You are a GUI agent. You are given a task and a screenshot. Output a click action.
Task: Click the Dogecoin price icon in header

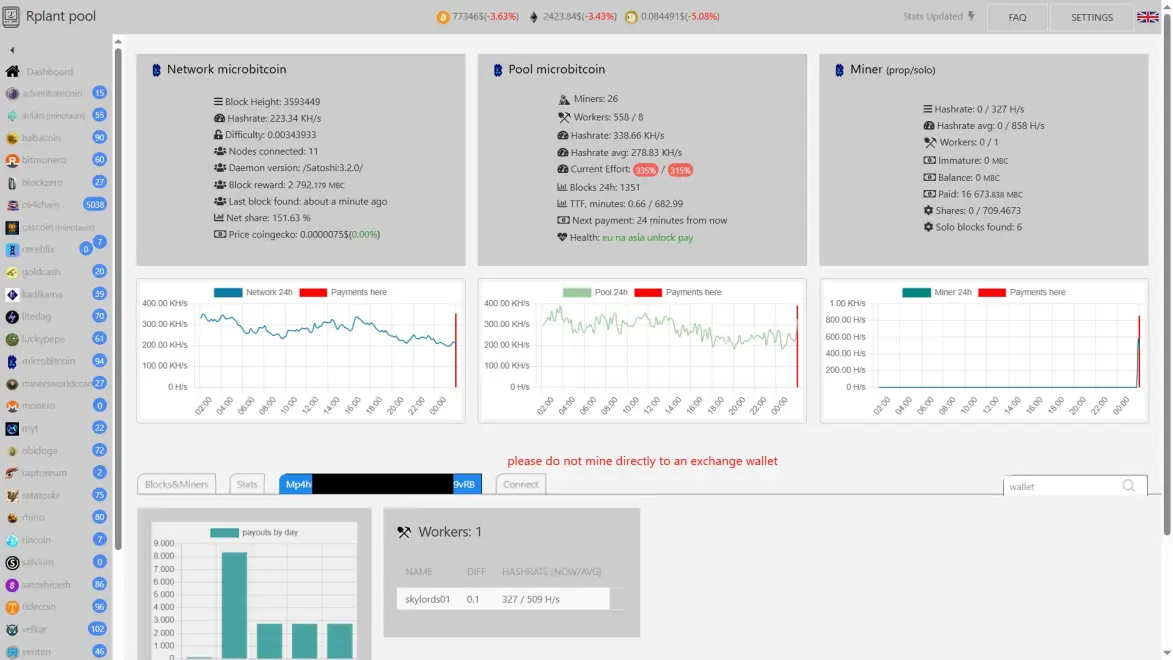631,16
